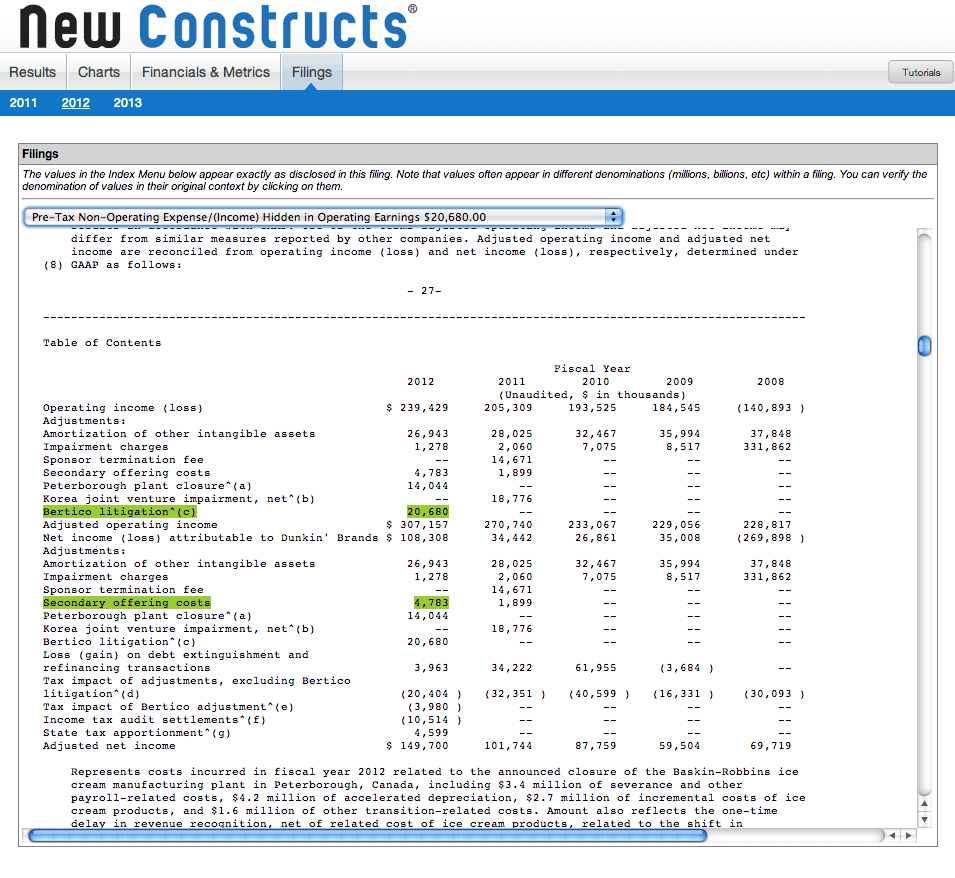Choose the 2013 filing year
Viewport: 955px width, 878px height.
tap(127, 103)
